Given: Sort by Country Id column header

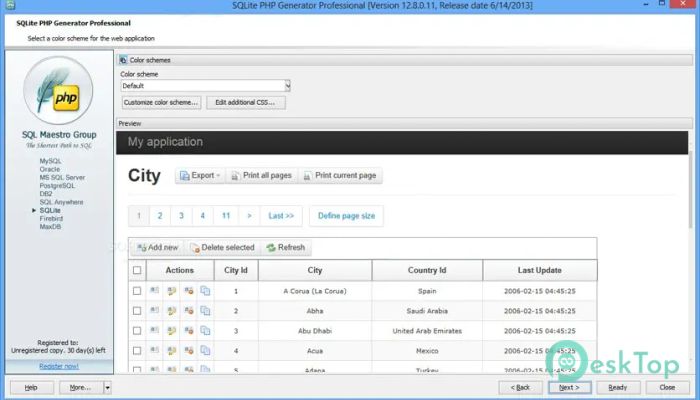Looking at the screenshot, I should tap(427, 270).
